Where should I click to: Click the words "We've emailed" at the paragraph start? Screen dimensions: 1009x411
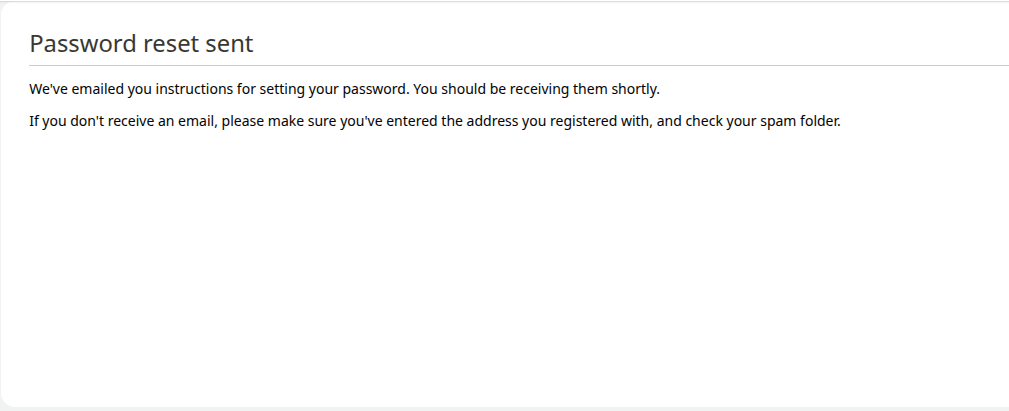[77, 89]
